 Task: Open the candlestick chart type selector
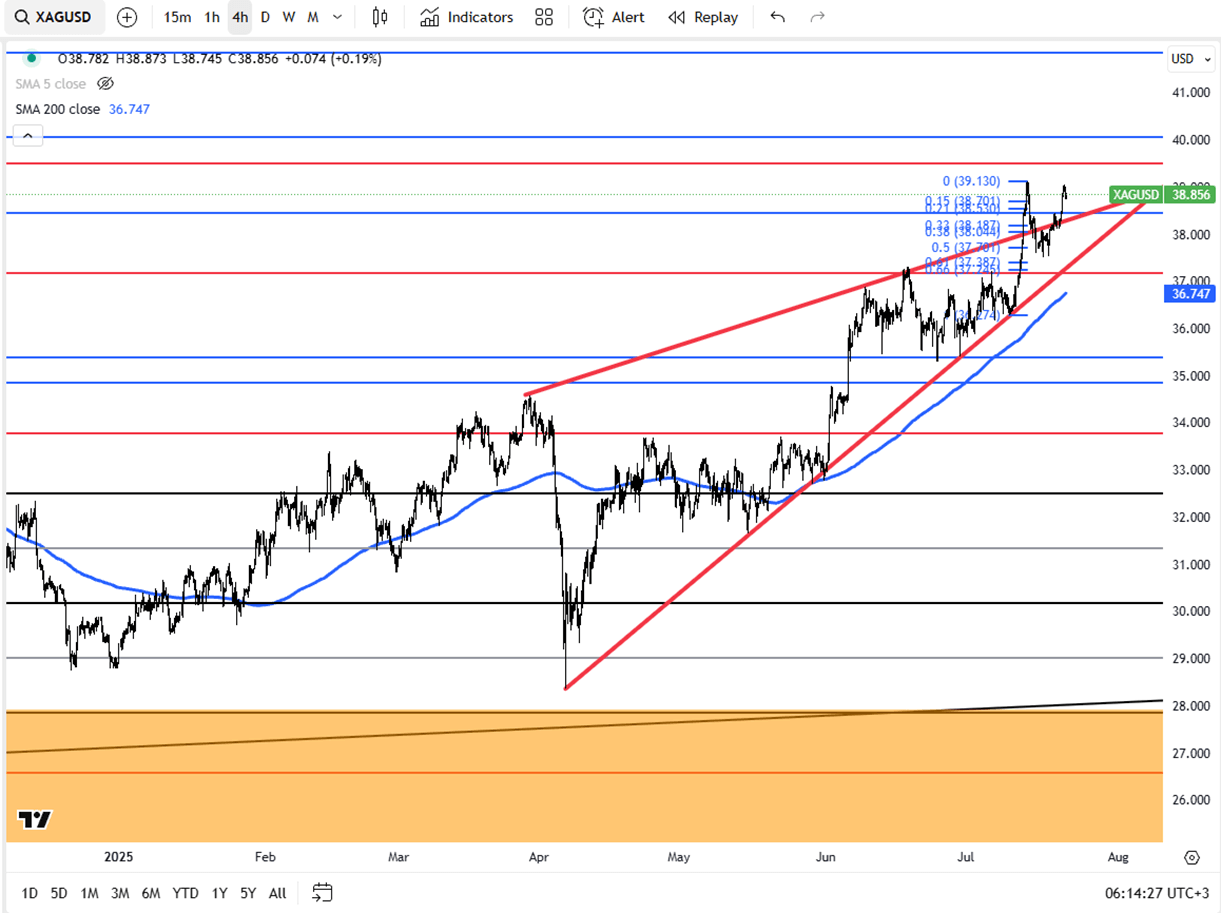[x=379, y=17]
